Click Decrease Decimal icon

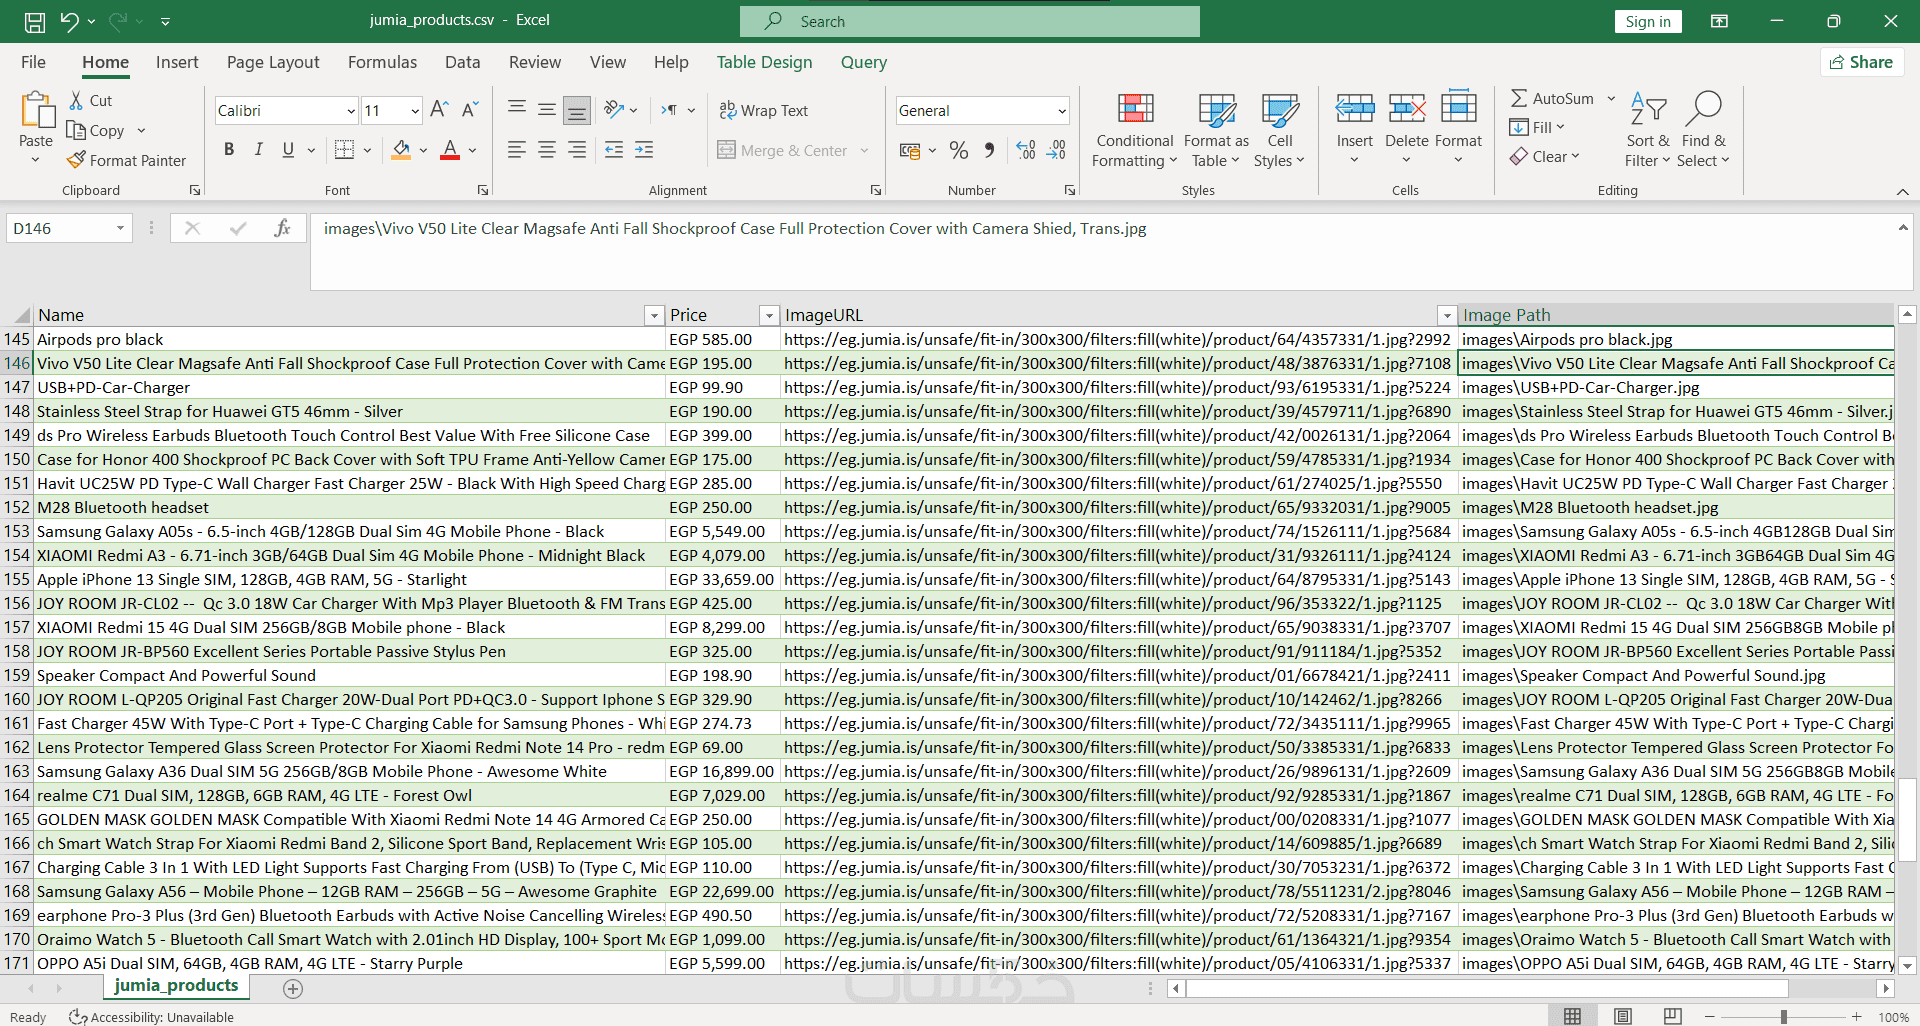(1057, 150)
